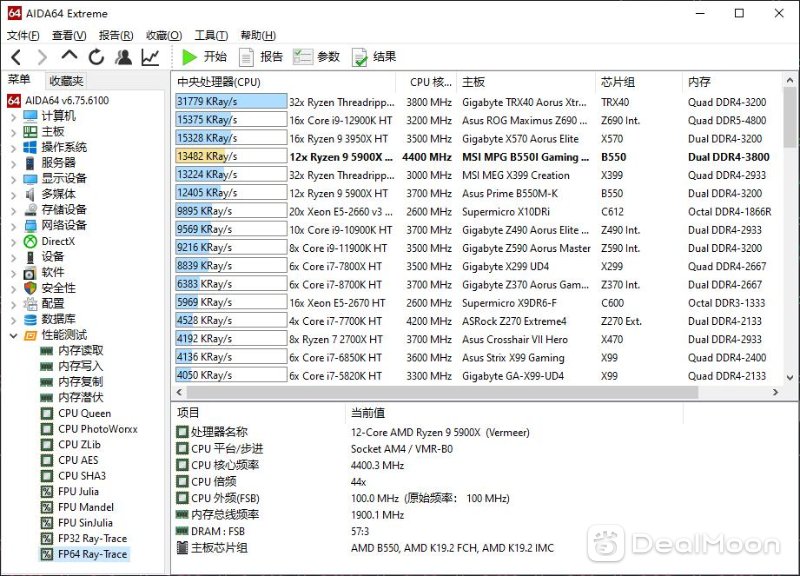Click the 软件 software icon

(x=31, y=273)
